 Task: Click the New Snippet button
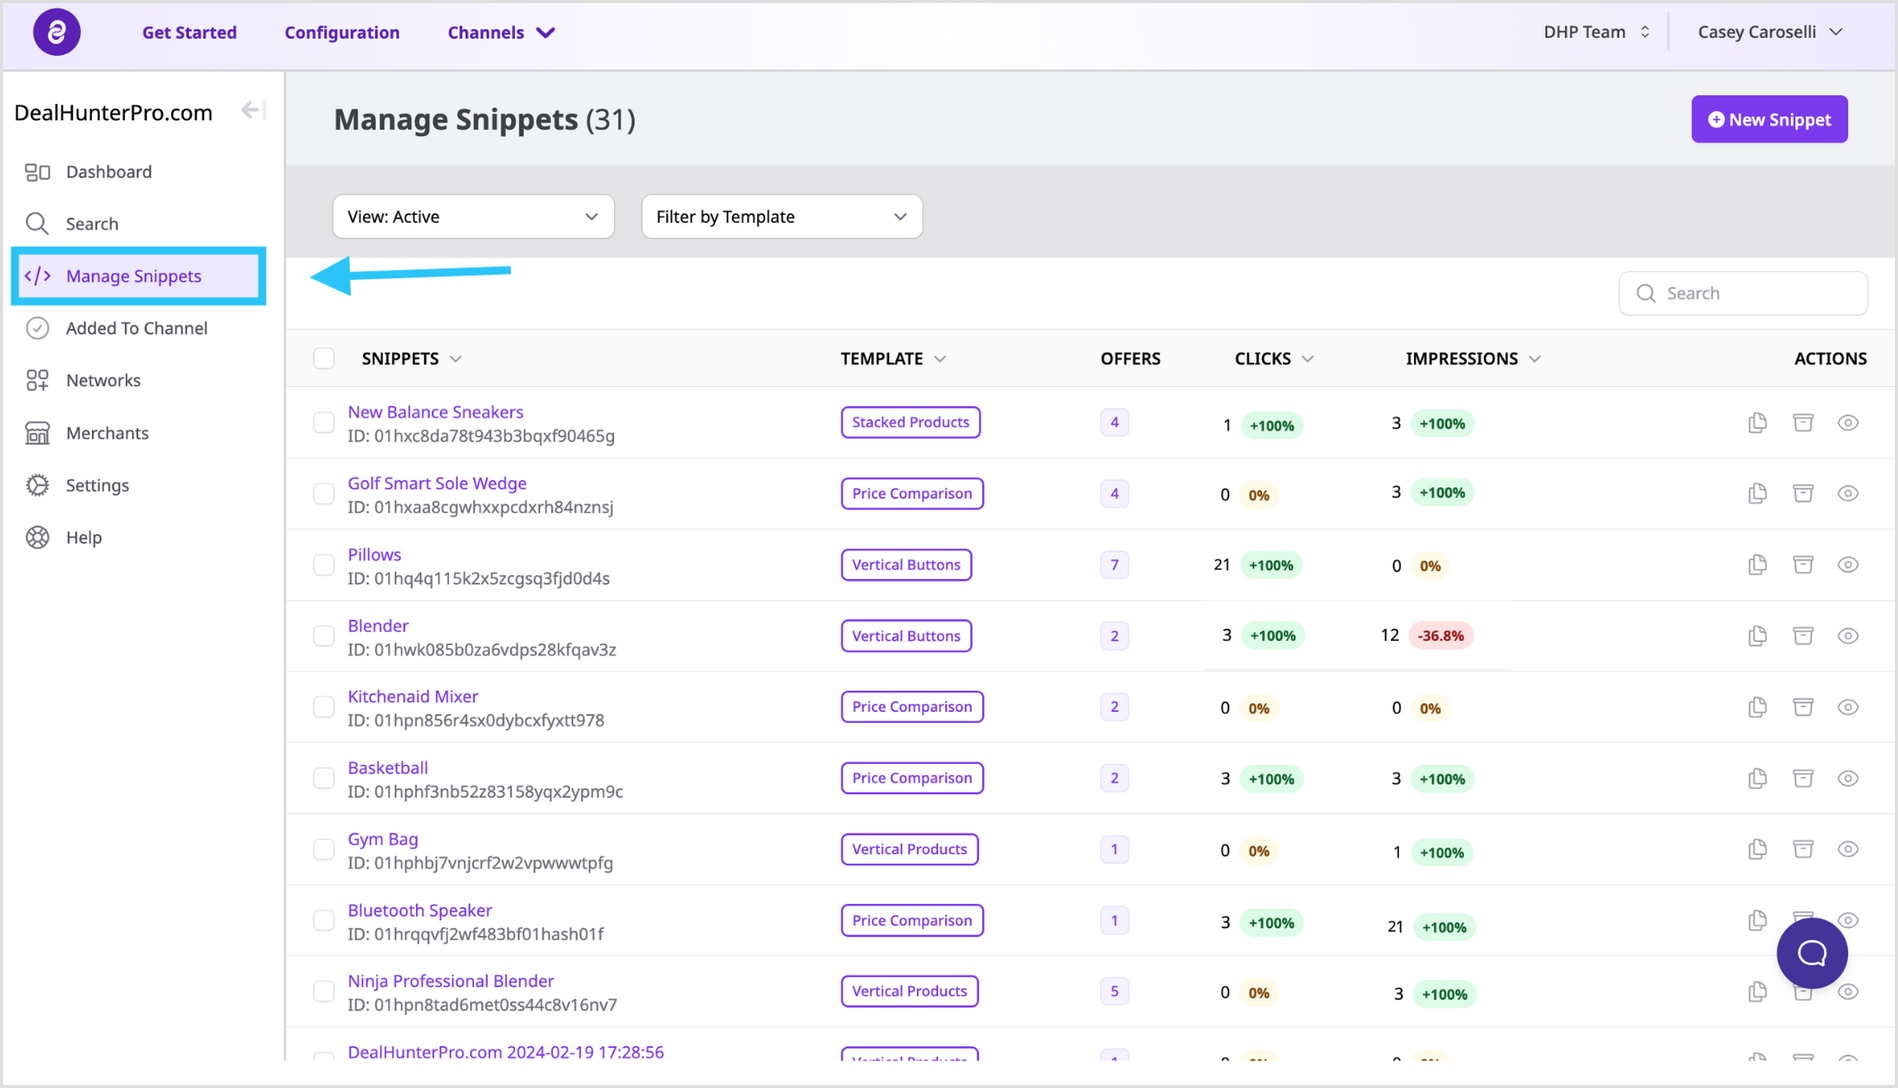tap(1769, 119)
